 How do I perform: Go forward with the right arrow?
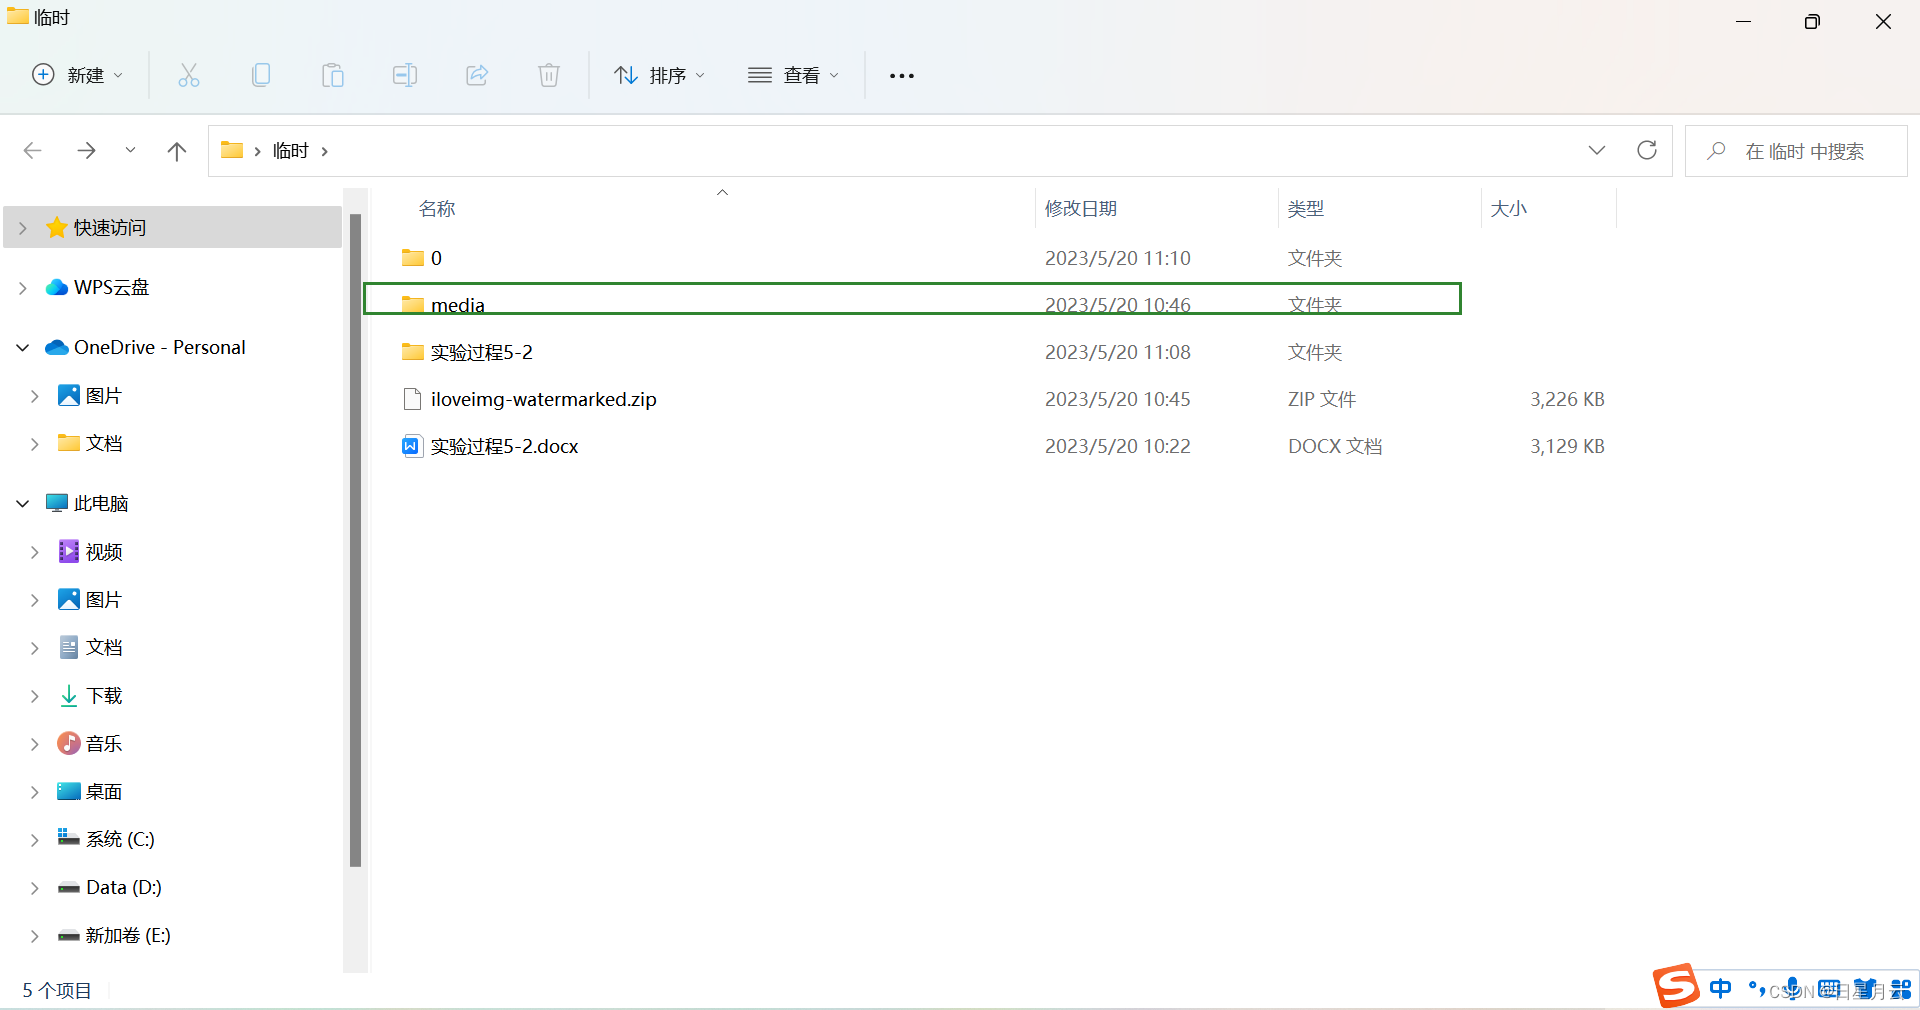86,151
